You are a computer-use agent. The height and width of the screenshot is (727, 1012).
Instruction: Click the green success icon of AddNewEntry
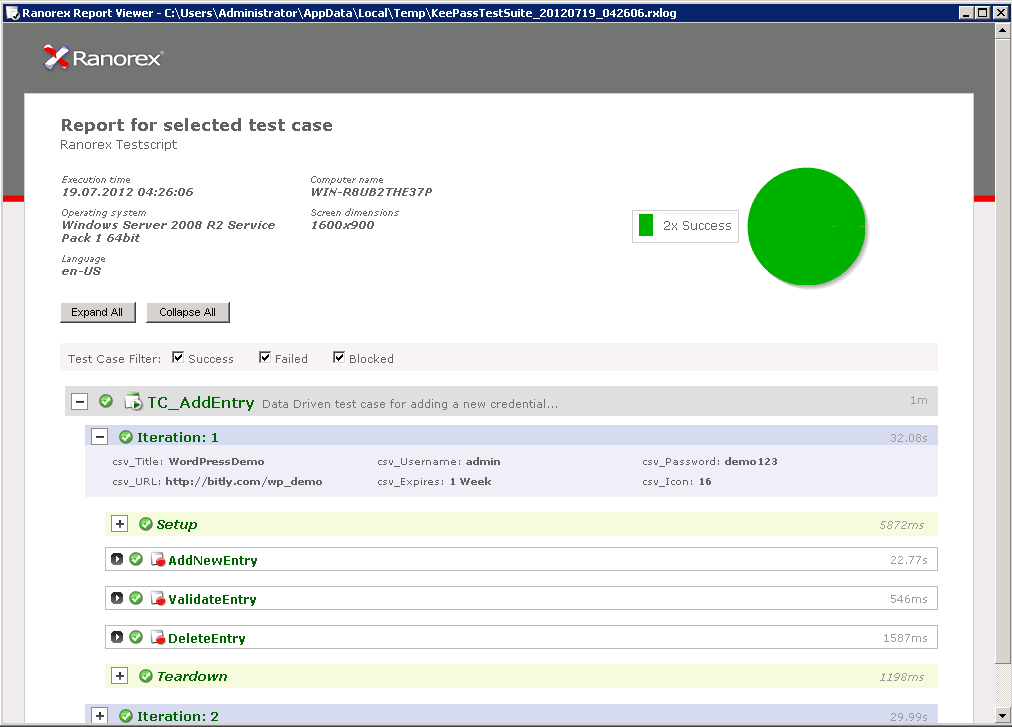click(x=136, y=559)
